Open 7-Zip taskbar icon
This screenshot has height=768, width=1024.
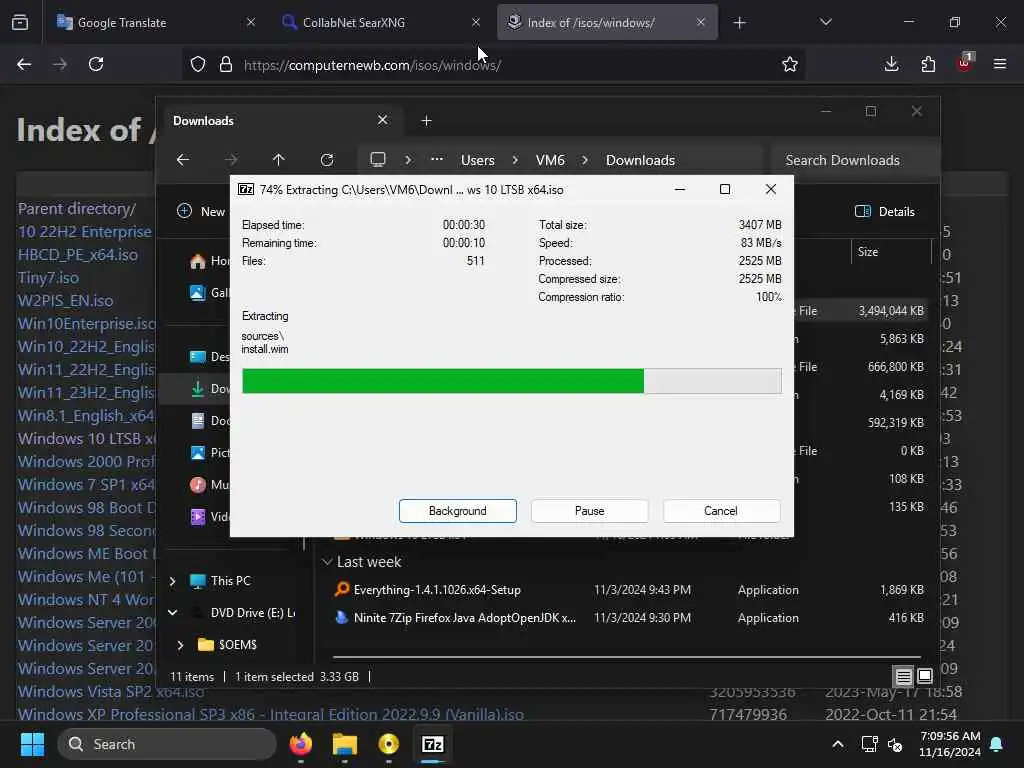click(432, 744)
